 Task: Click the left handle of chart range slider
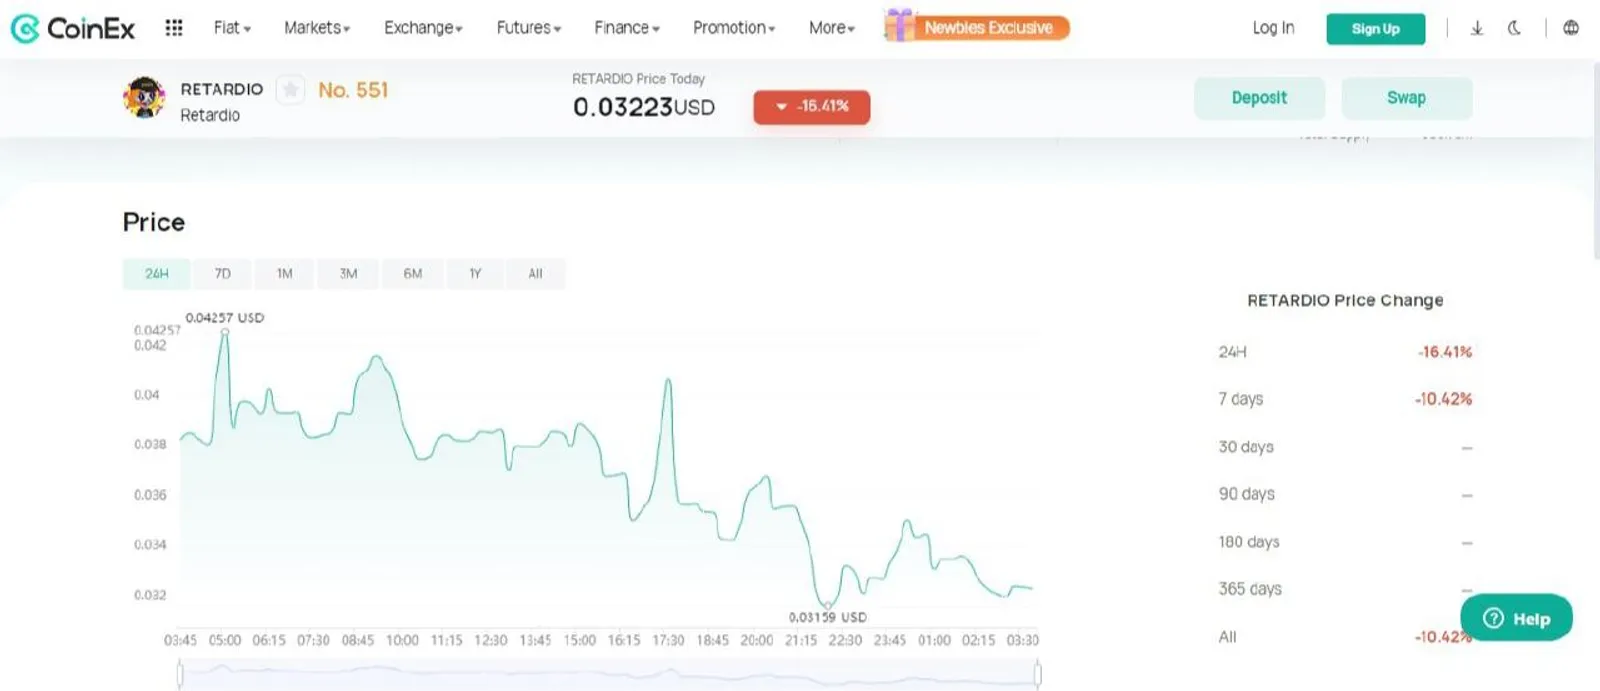(x=180, y=675)
